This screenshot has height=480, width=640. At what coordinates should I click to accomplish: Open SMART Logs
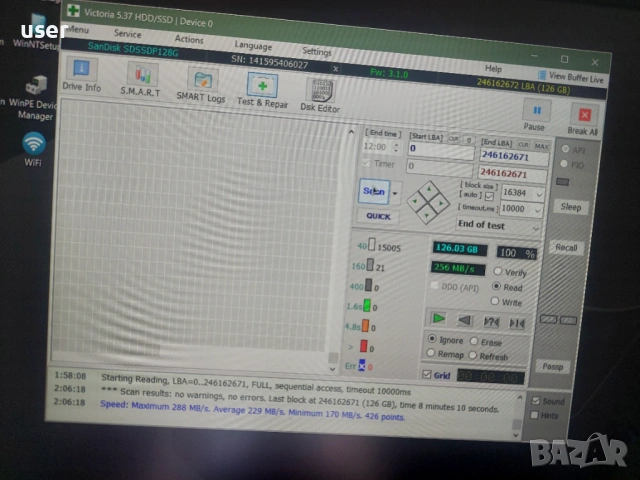(x=201, y=84)
